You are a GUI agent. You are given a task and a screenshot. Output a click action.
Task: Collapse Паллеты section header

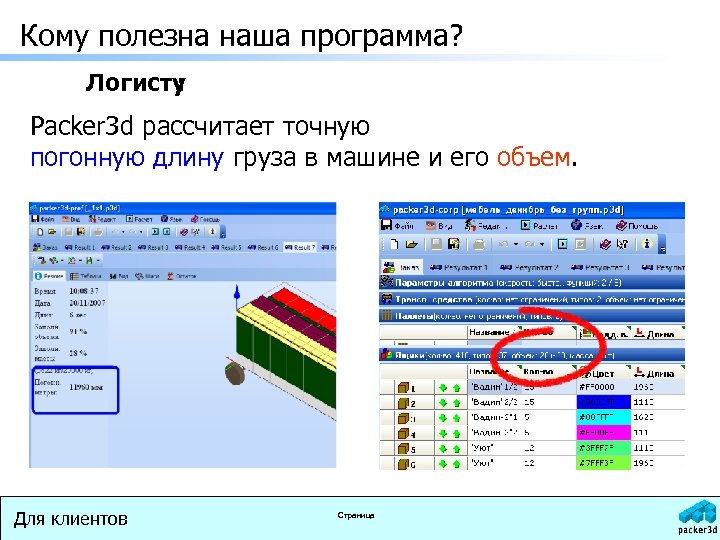pyautogui.click(x=532, y=316)
